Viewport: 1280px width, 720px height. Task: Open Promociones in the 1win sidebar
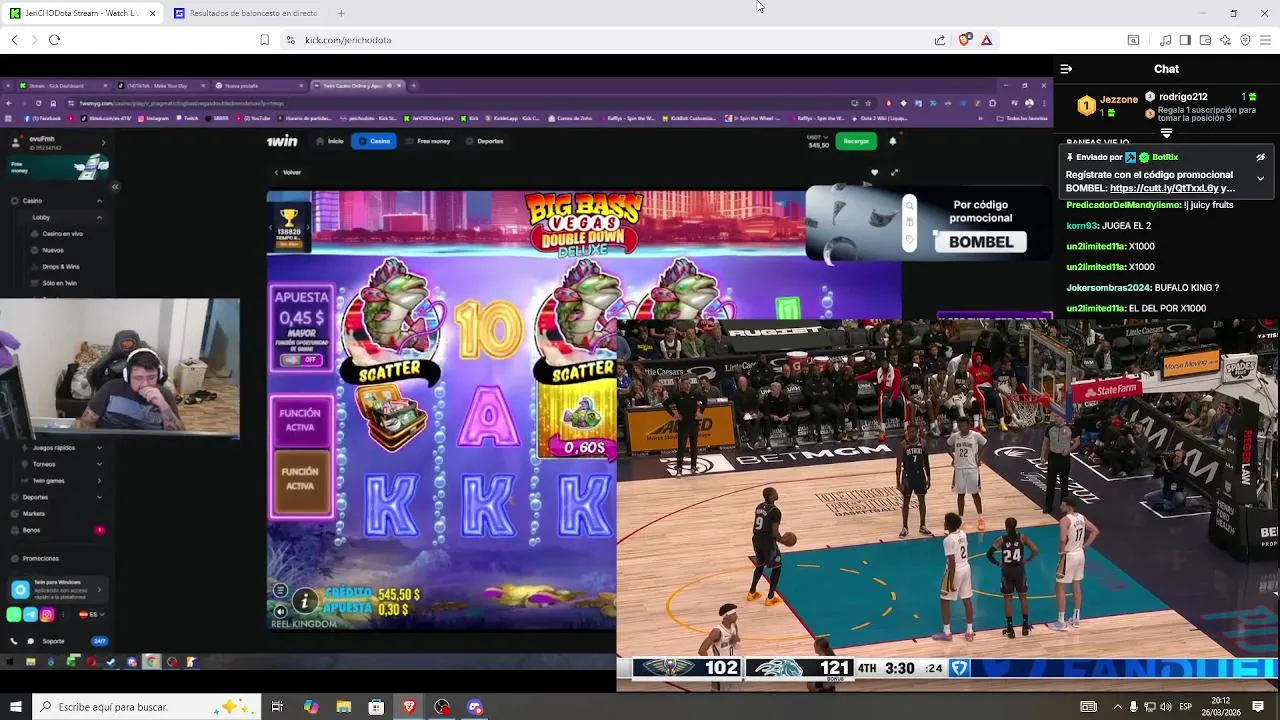pos(40,558)
